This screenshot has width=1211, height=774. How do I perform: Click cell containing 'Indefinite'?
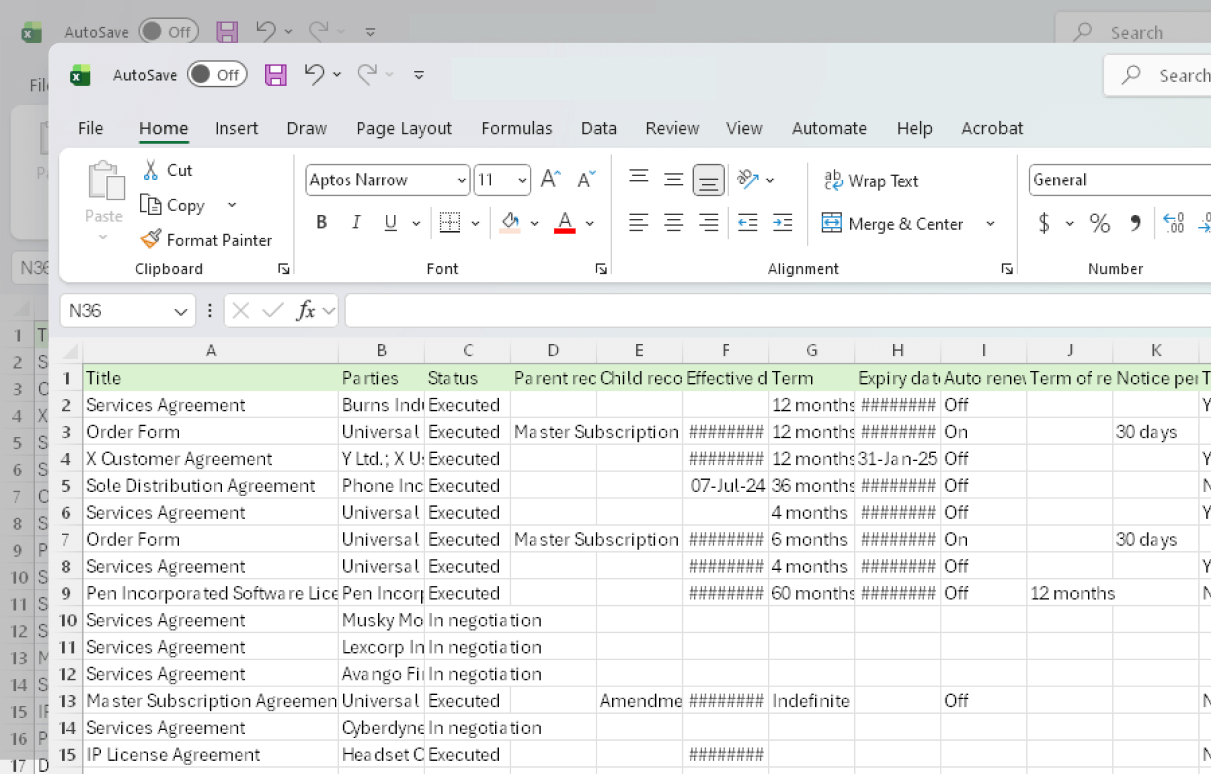(x=812, y=701)
